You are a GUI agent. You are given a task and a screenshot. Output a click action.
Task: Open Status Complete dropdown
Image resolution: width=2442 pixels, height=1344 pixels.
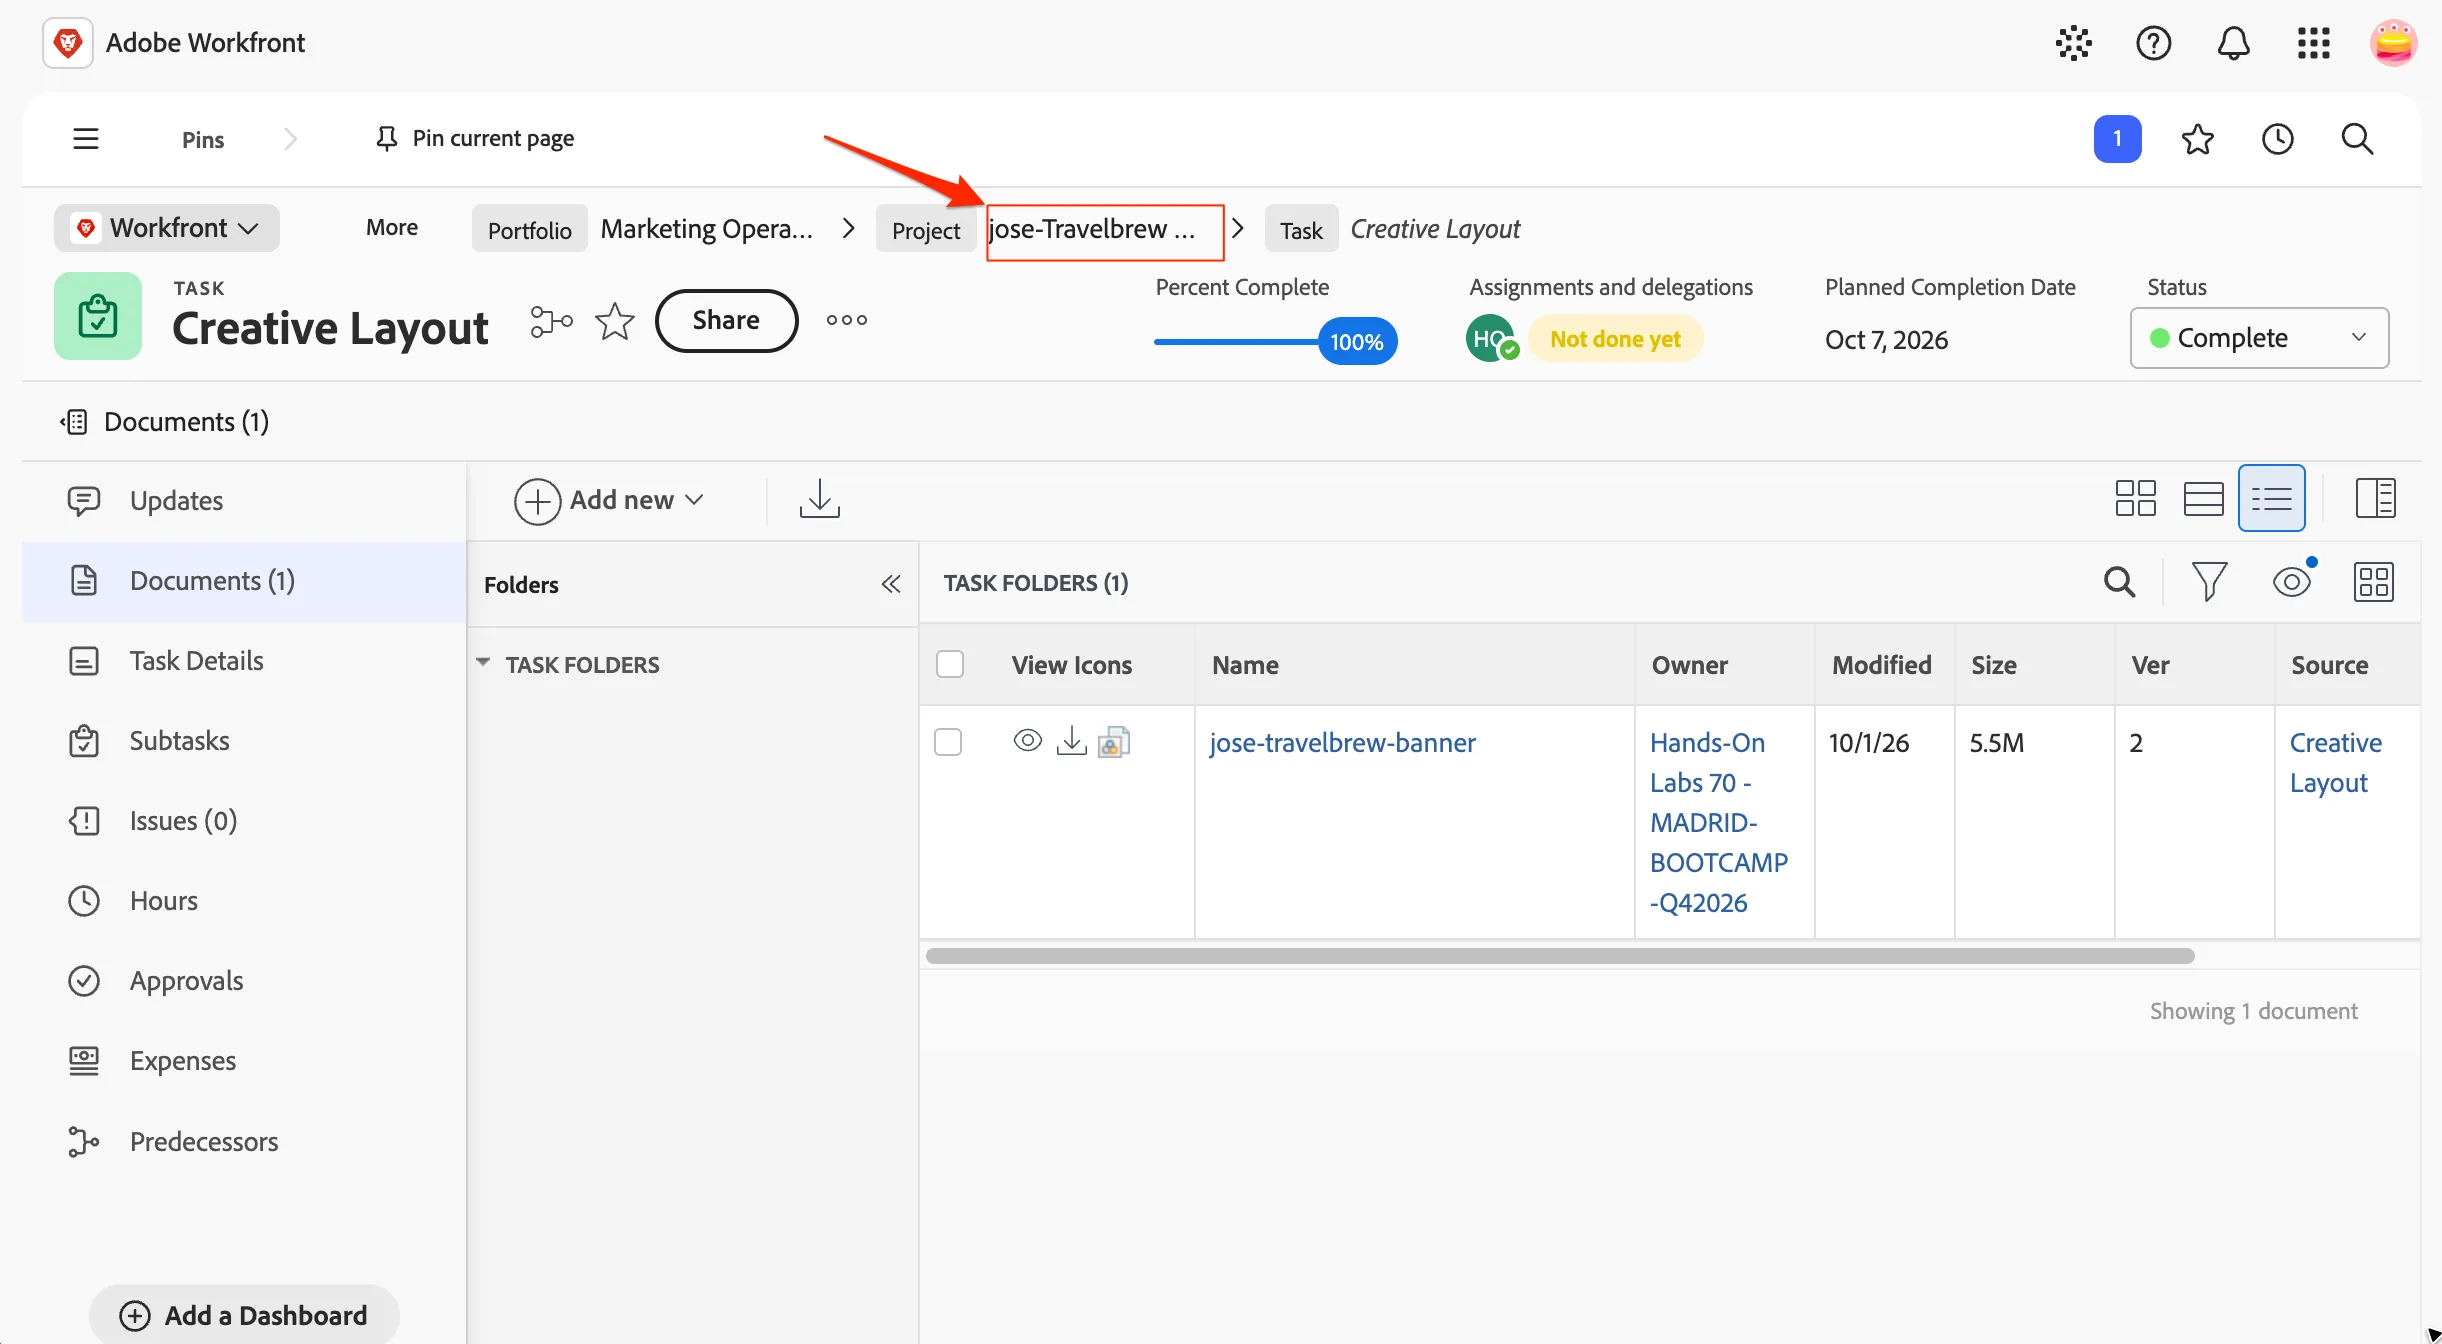pos(2259,338)
